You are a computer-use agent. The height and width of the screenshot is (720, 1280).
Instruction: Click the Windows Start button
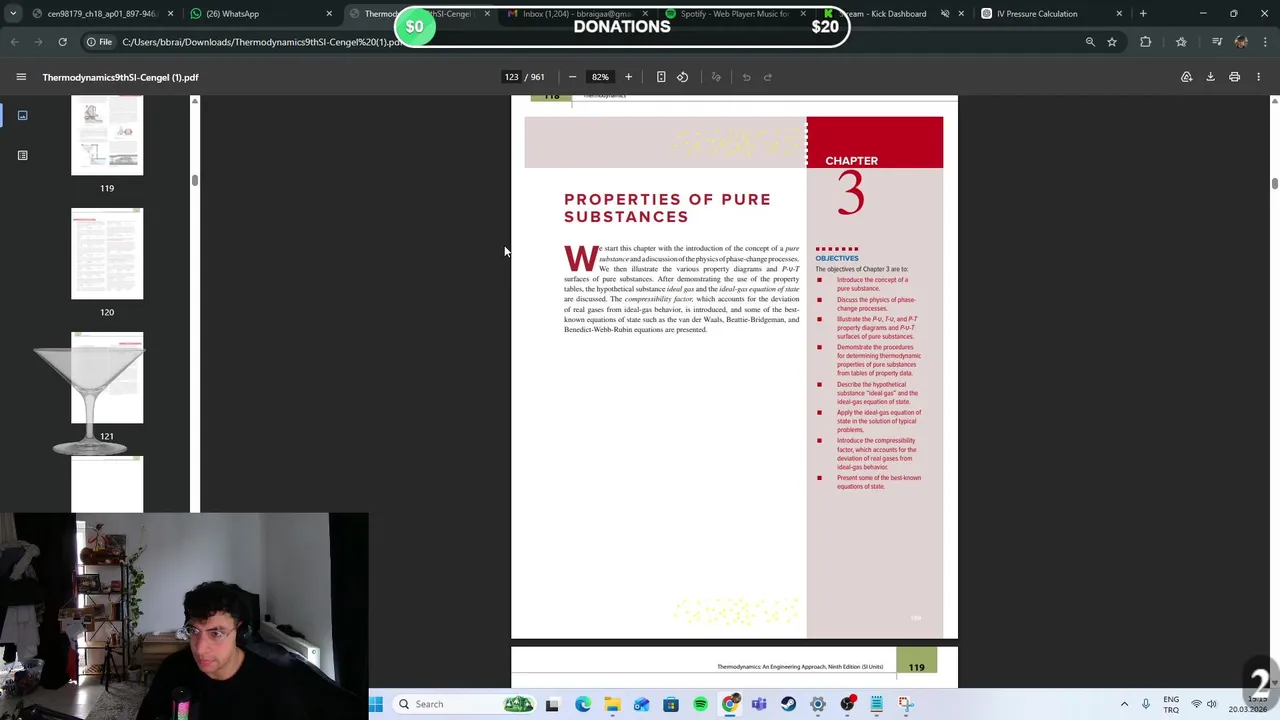click(x=376, y=704)
